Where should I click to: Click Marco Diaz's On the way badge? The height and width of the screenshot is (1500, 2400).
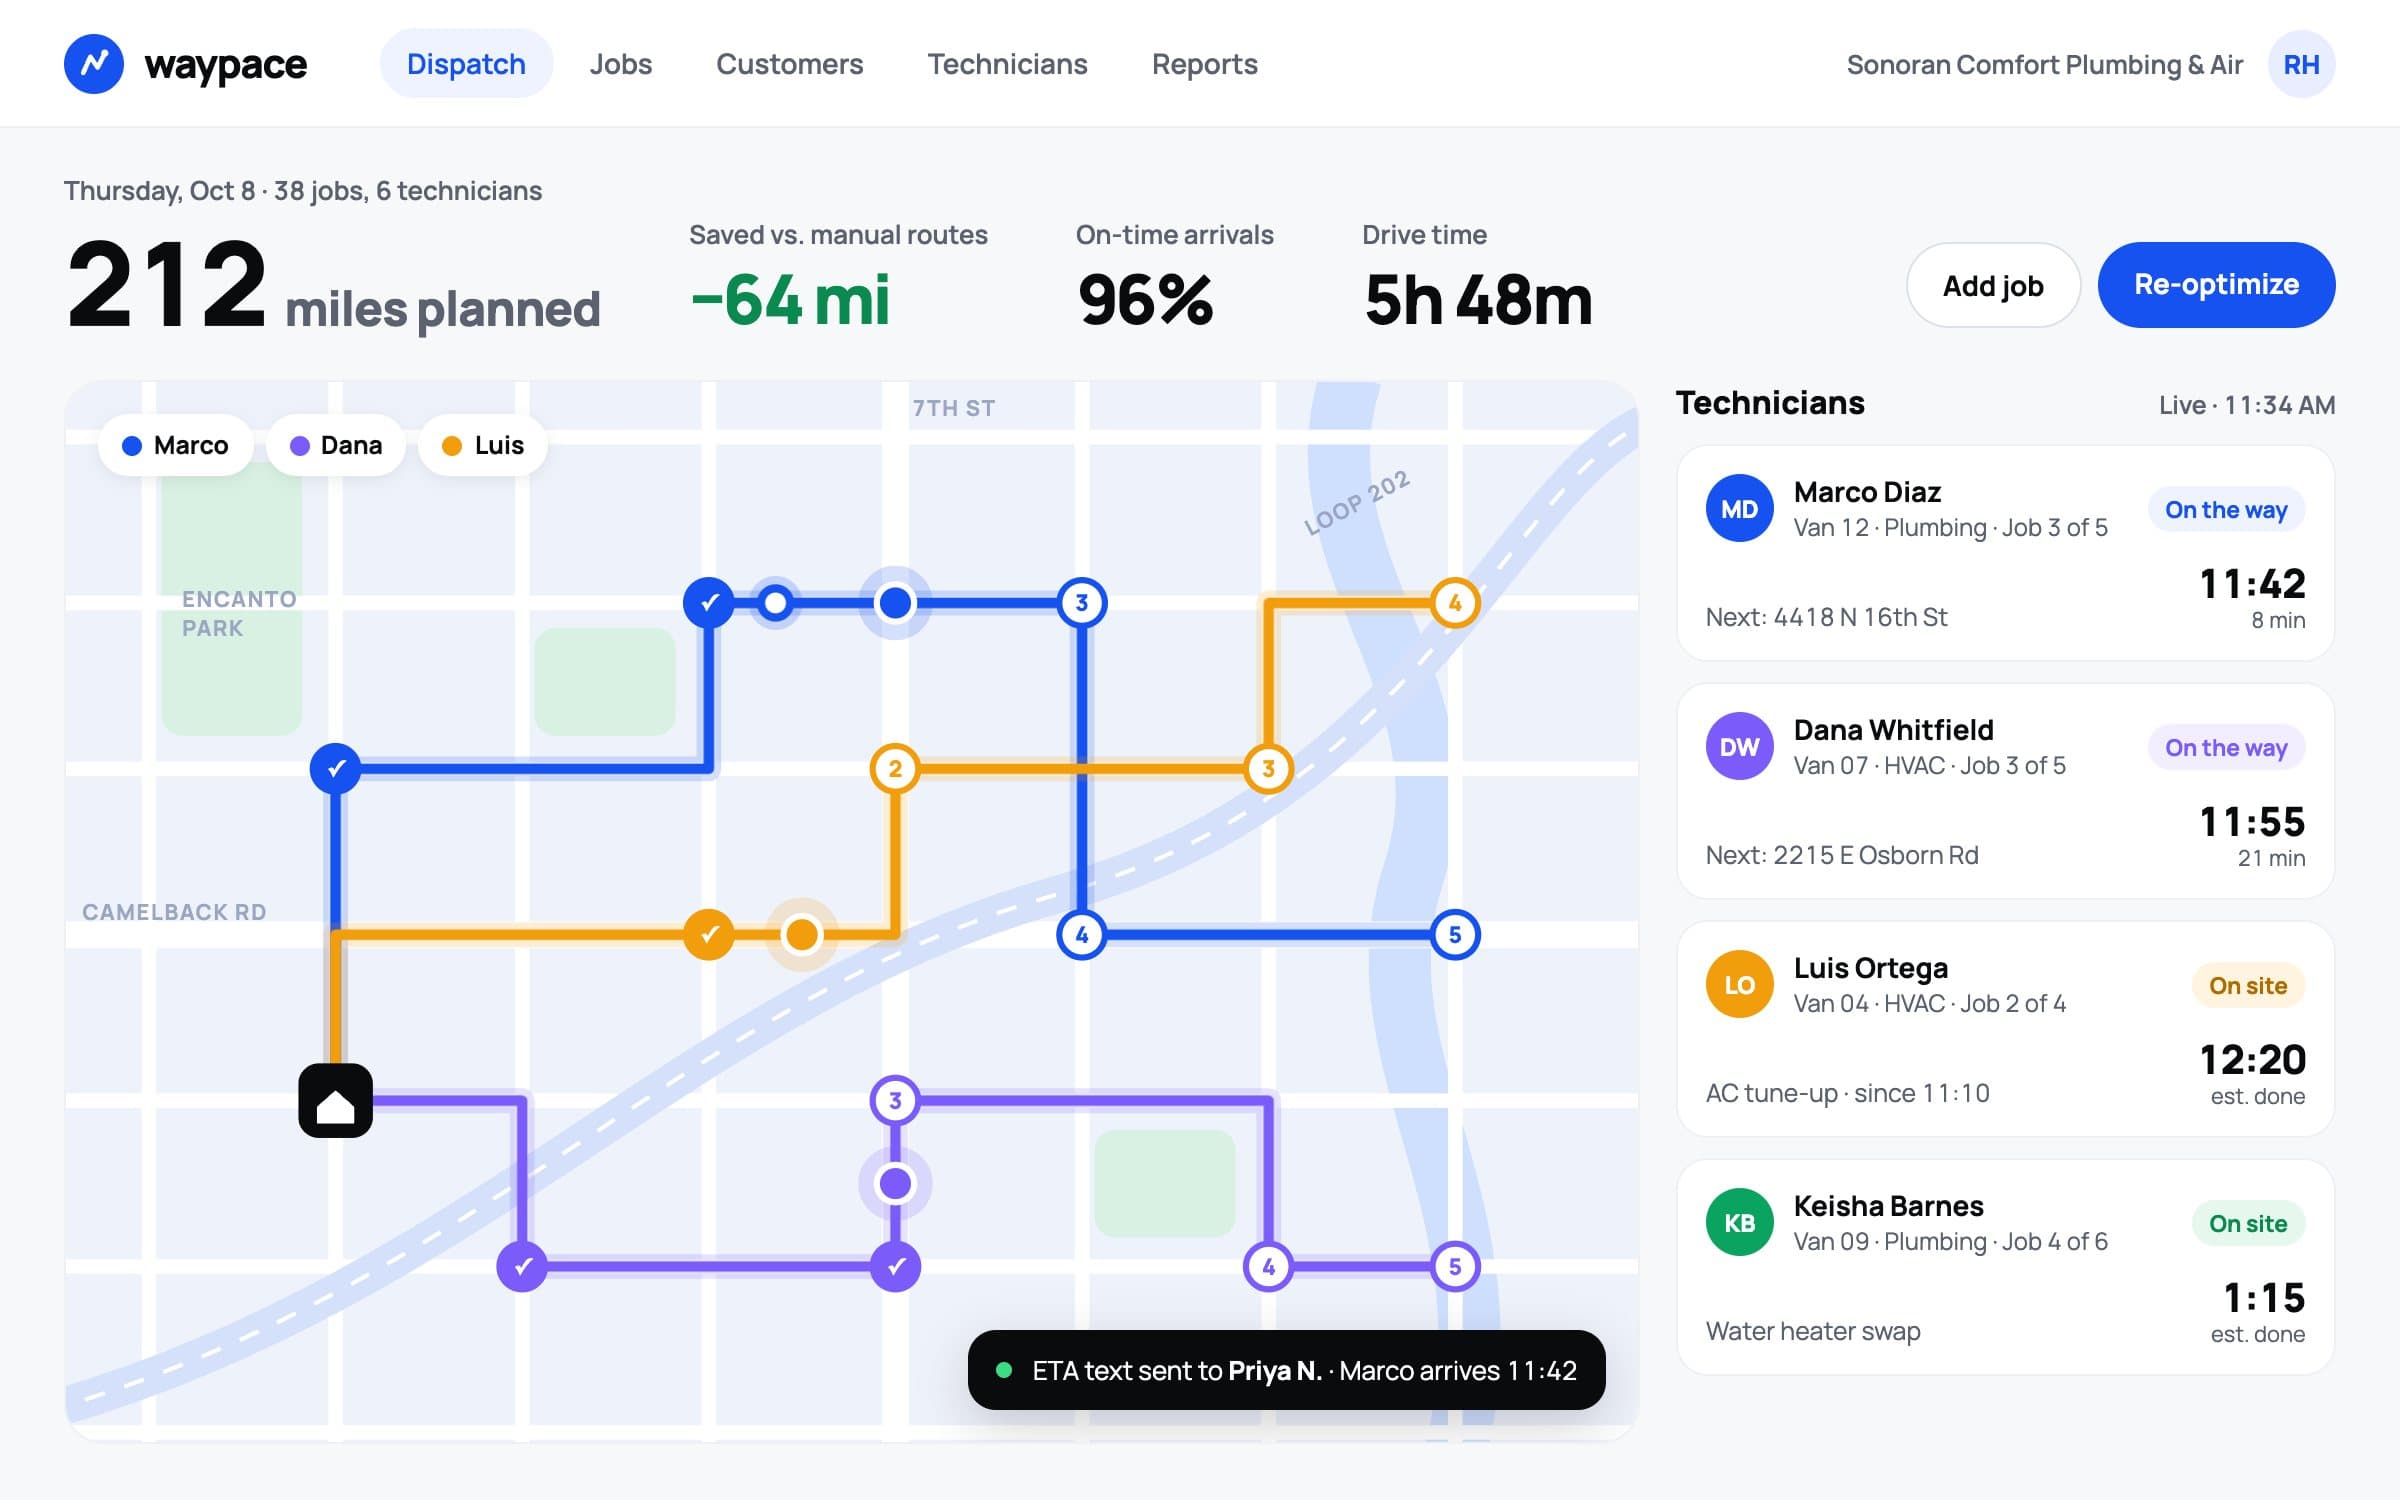2226,510
